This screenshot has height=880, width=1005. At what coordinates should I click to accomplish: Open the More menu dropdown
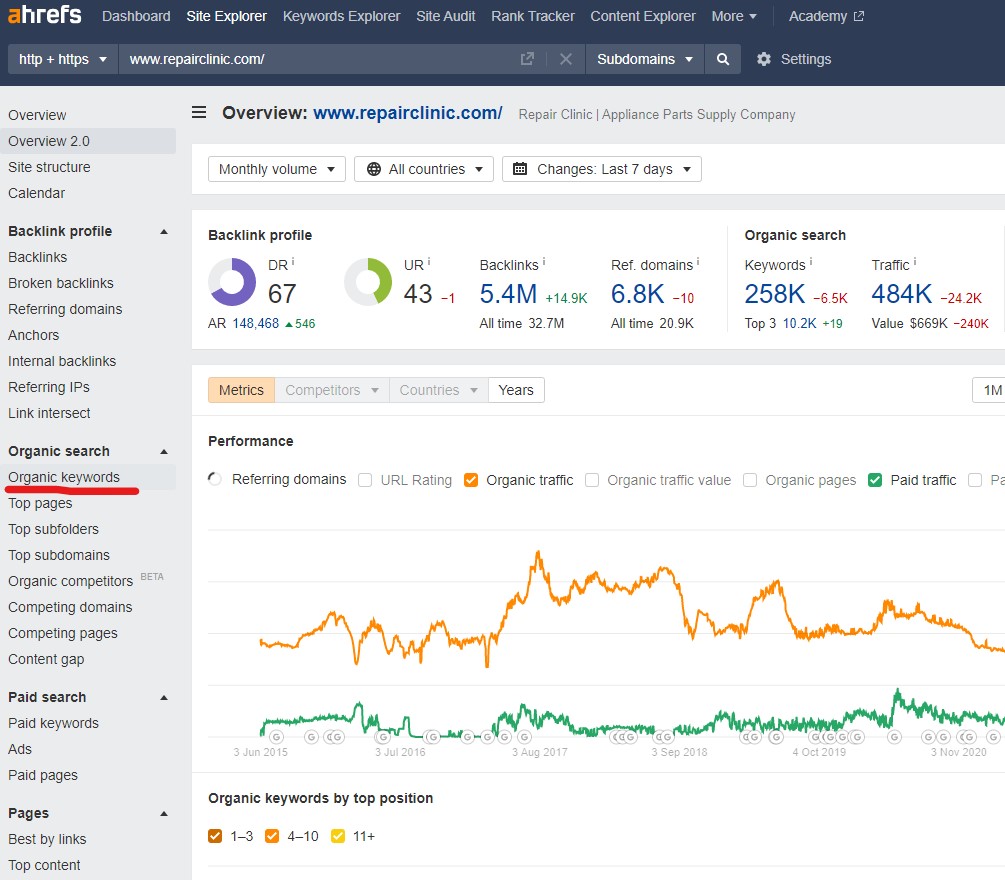click(734, 16)
